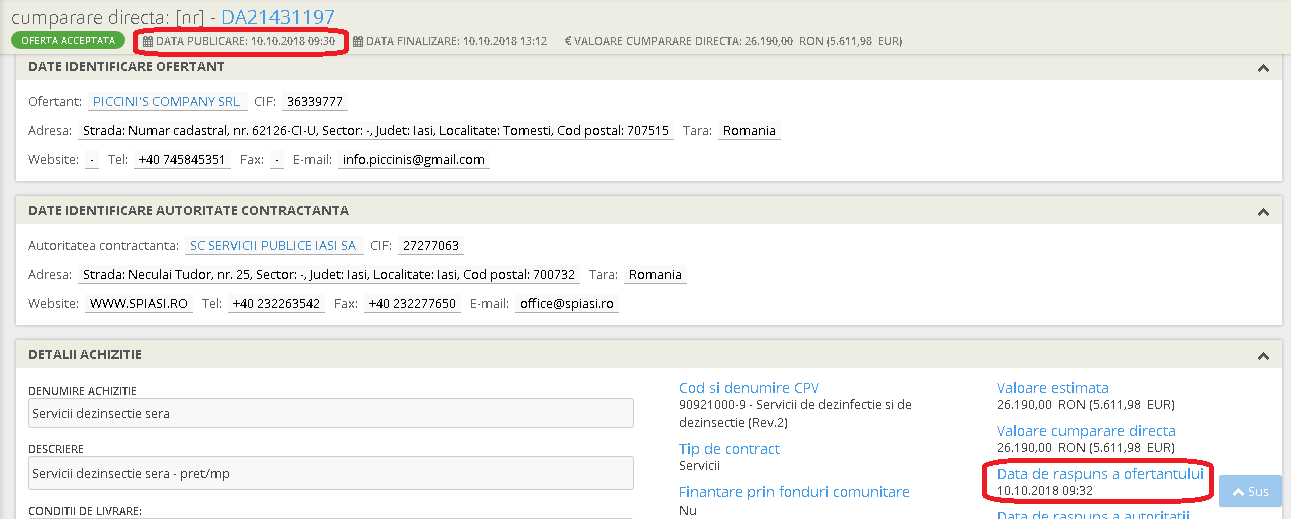
Task: Click the Valoare cumparare directa label
Action: tap(1086, 431)
